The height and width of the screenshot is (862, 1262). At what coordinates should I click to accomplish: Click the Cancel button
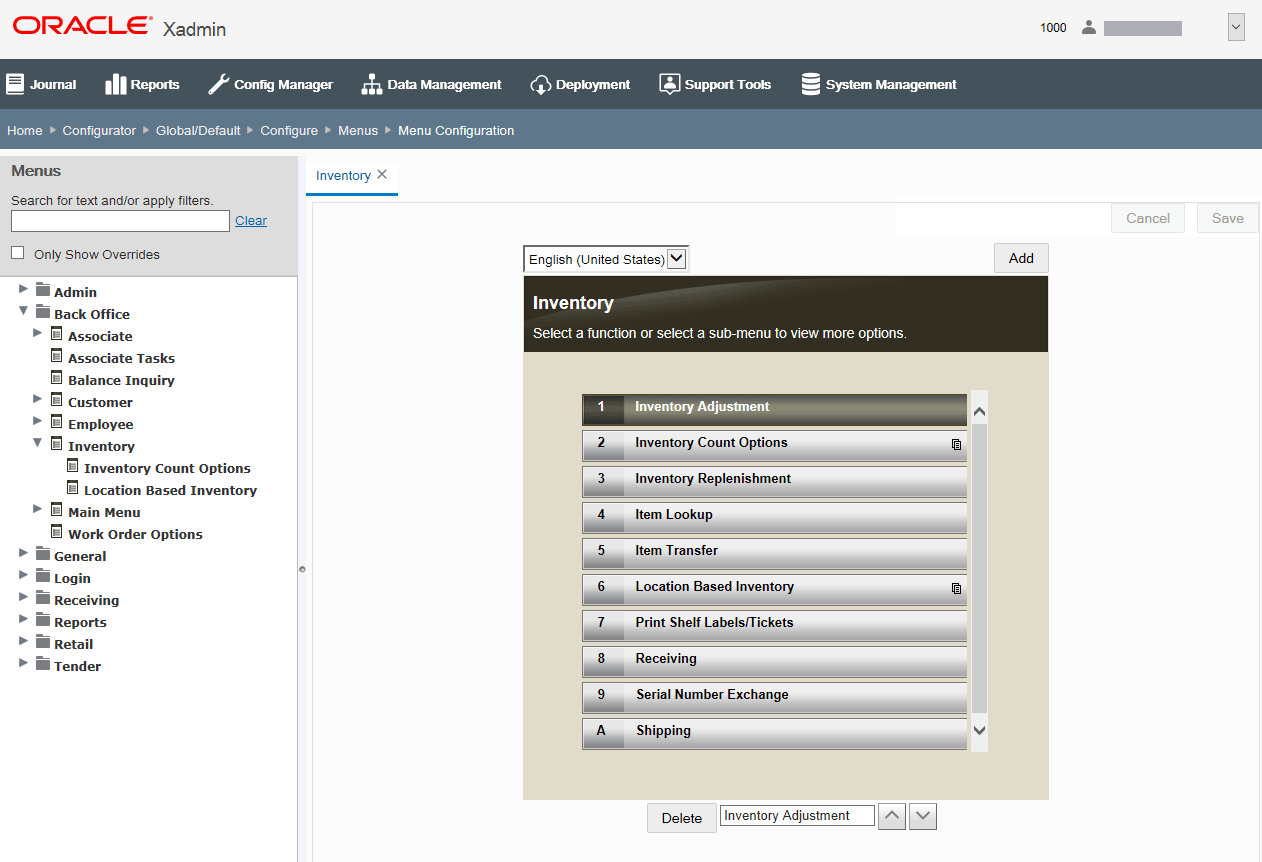click(1148, 218)
